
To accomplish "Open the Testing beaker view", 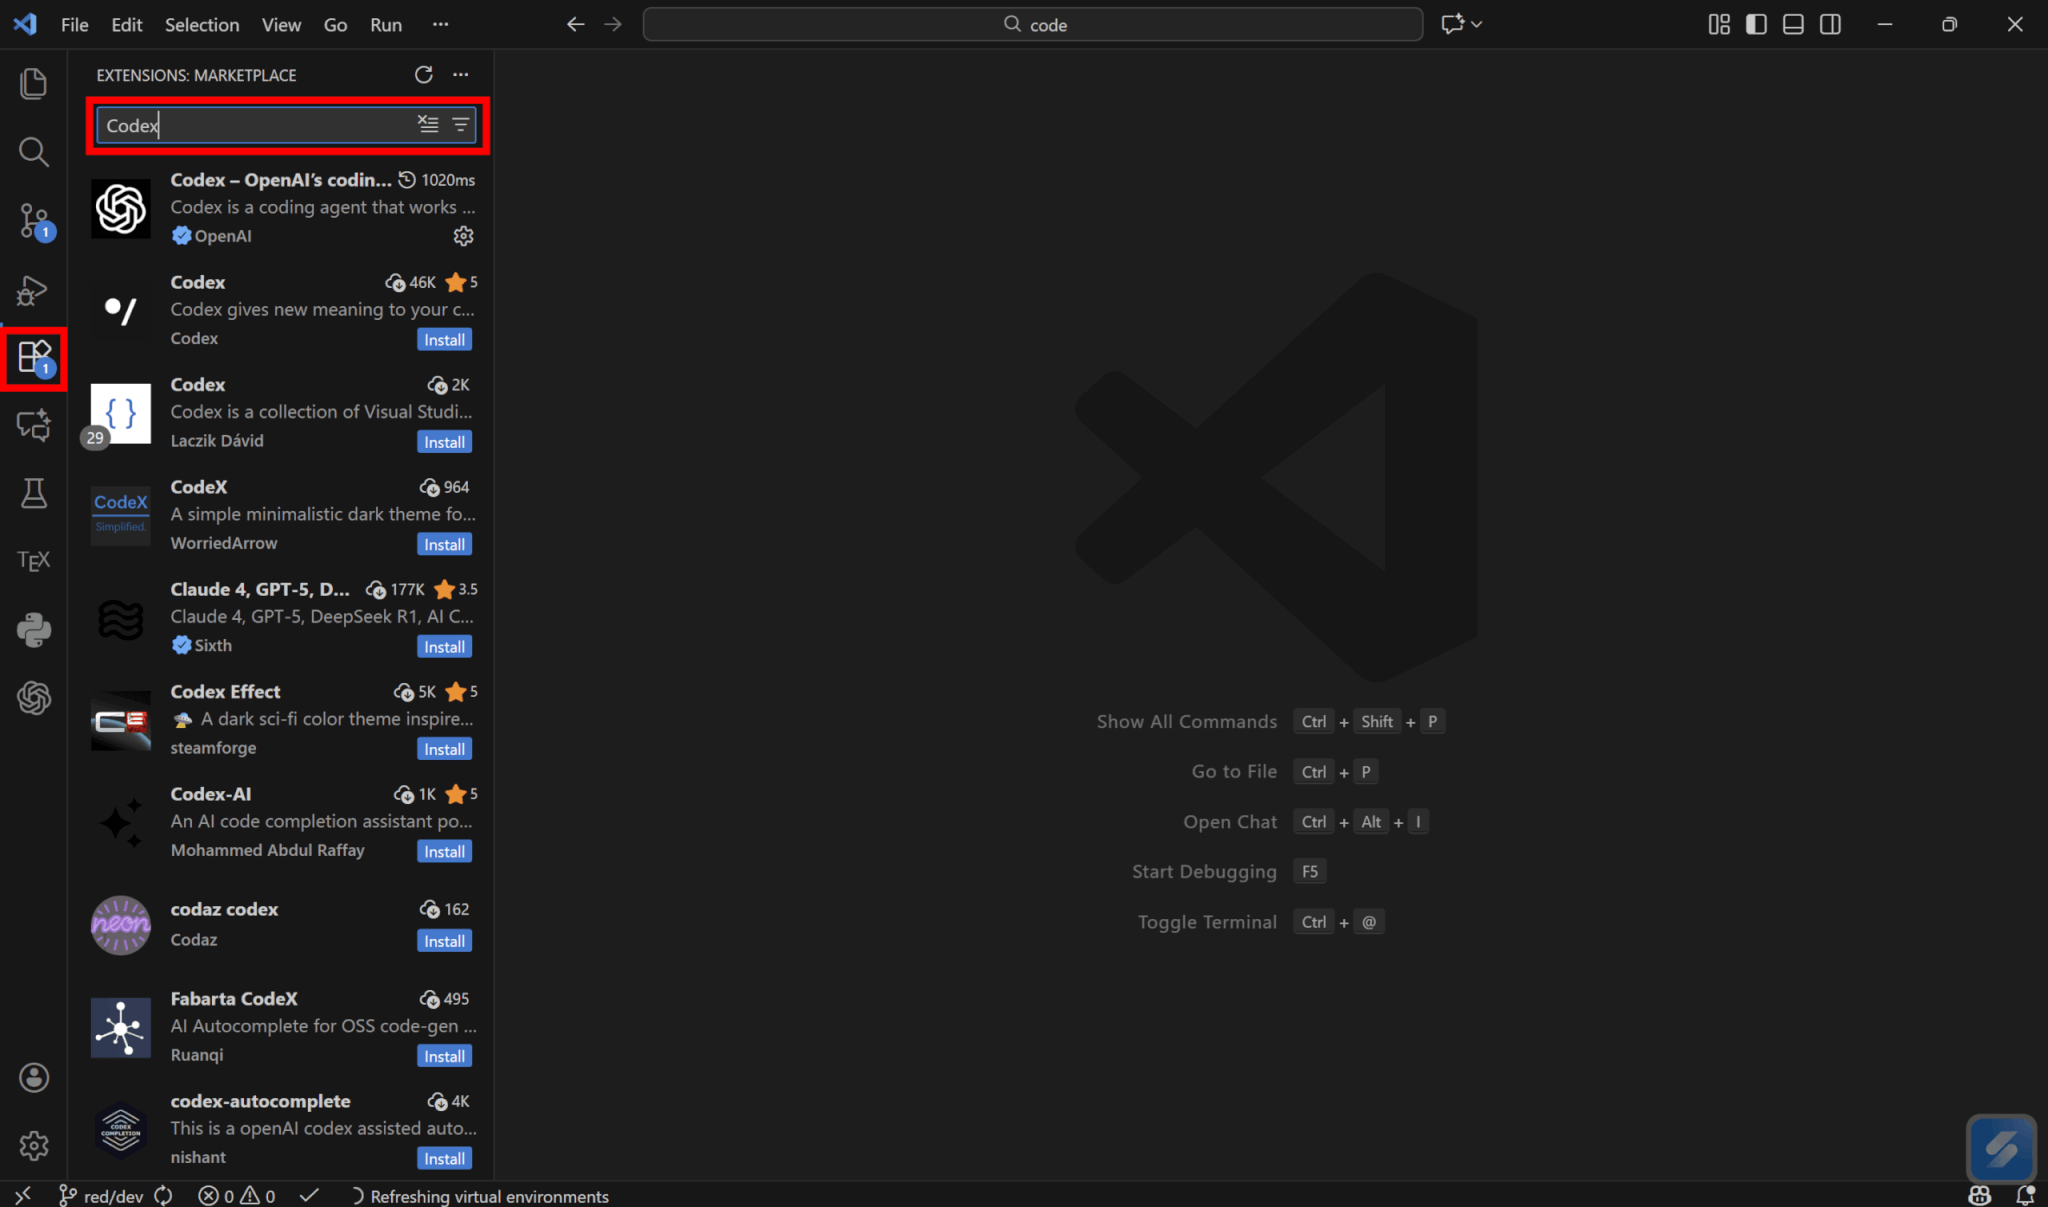I will point(33,493).
